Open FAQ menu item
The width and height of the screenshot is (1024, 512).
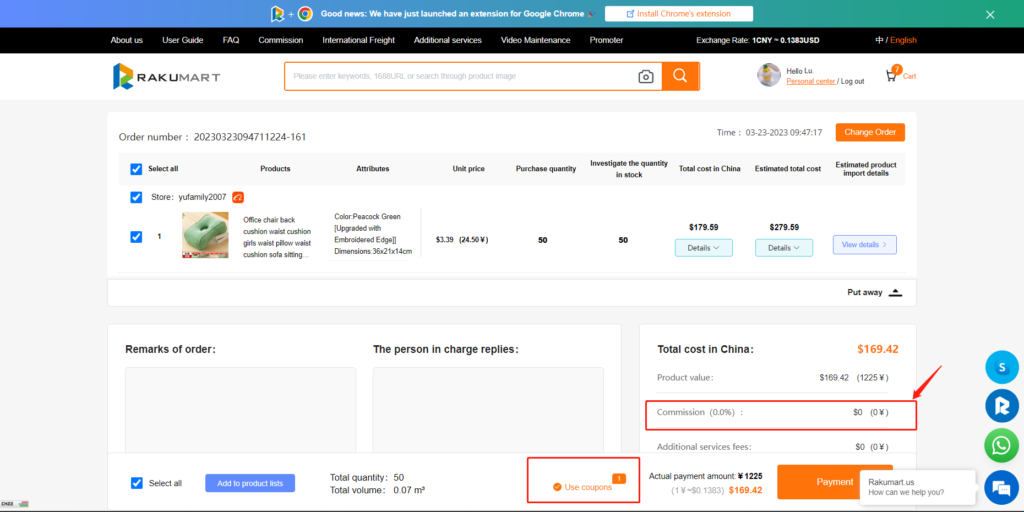(x=231, y=40)
